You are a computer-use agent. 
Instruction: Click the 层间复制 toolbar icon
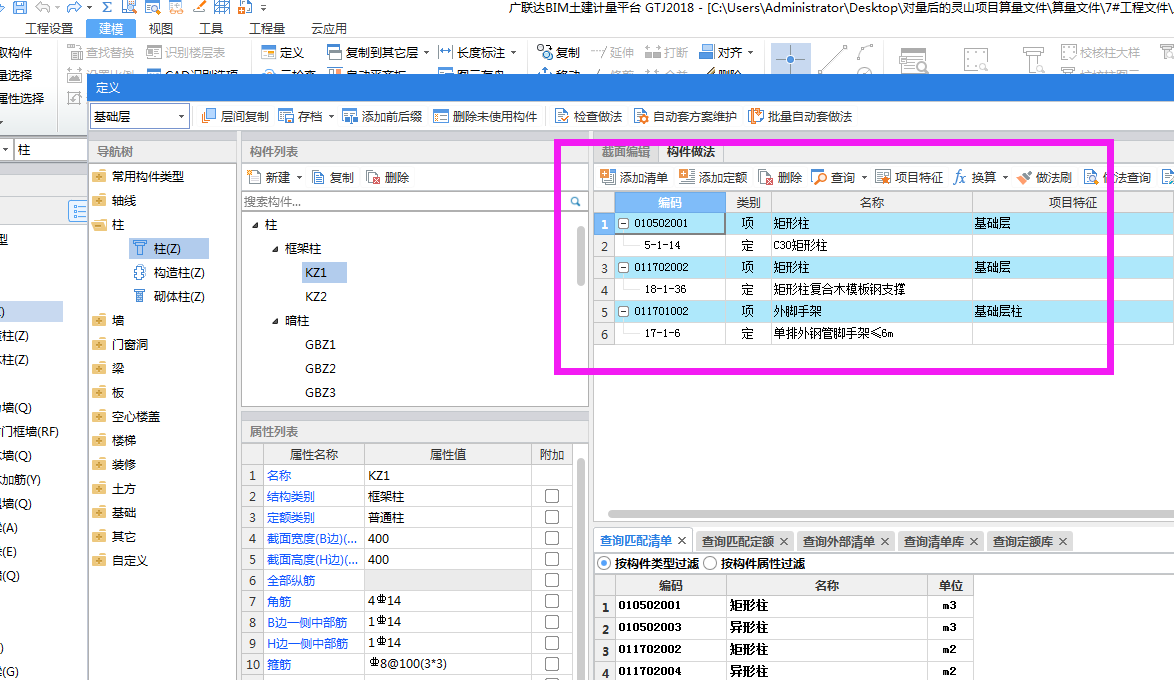tap(209, 116)
